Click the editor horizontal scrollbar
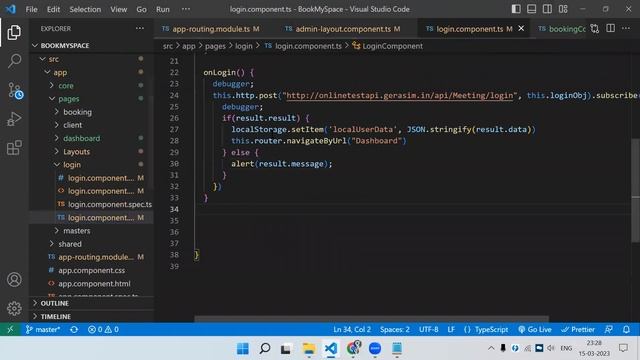The image size is (640, 360). coord(371,319)
